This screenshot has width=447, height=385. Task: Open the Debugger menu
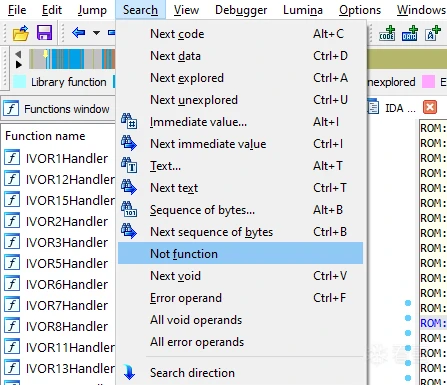[241, 10]
